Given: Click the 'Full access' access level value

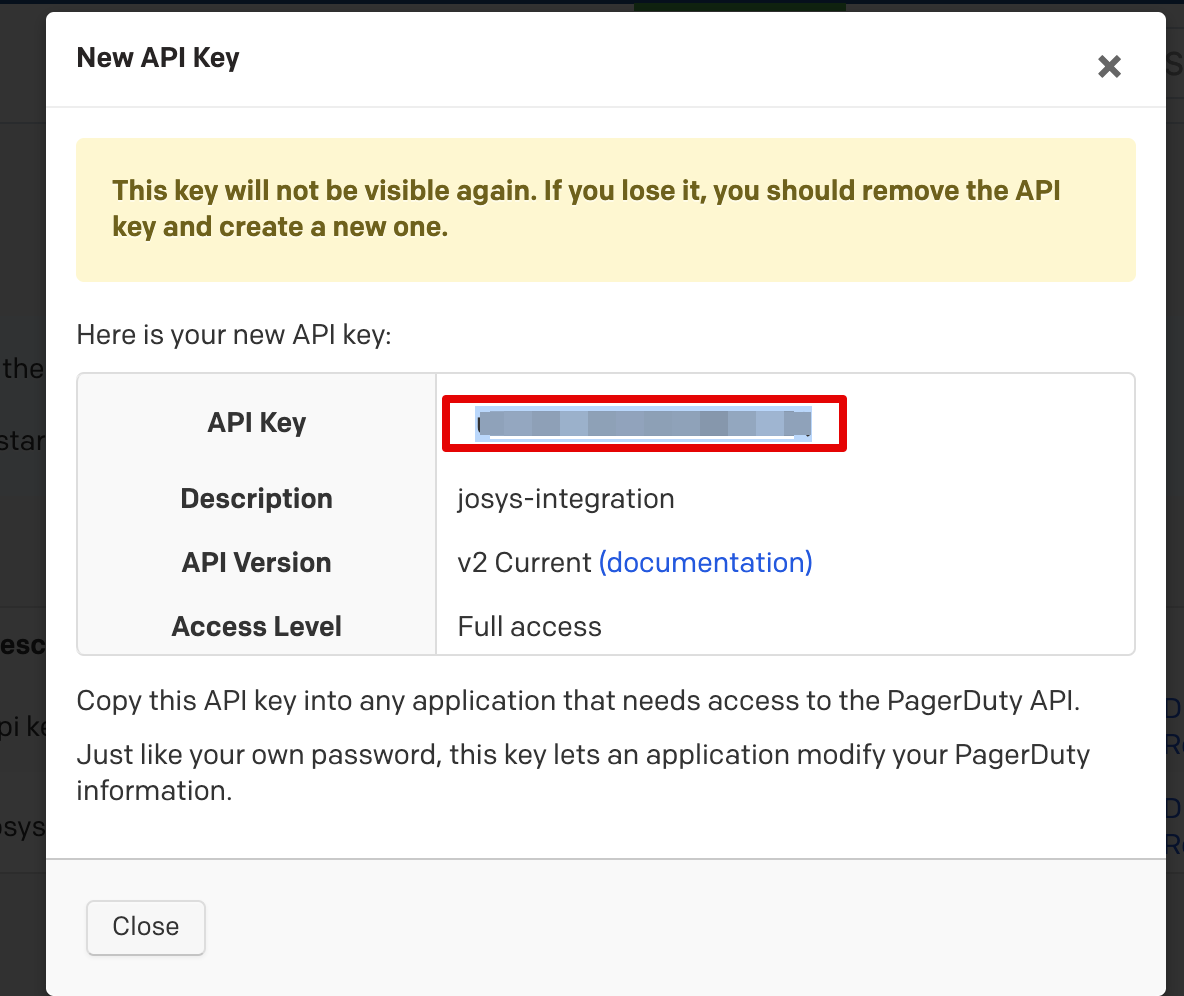Looking at the screenshot, I should click(529, 627).
